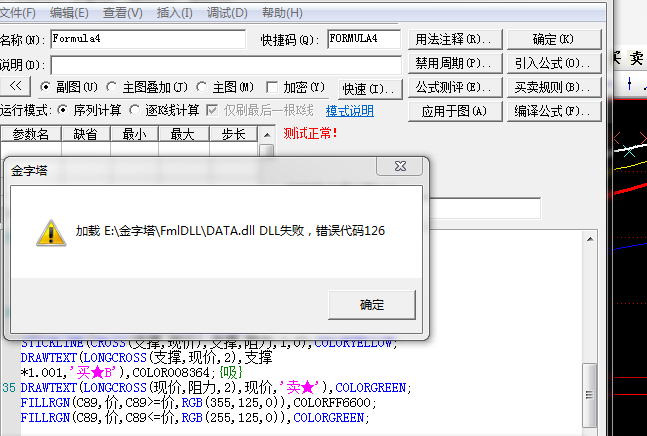The height and width of the screenshot is (436, 647).
Task: Click the 应用于图(A) button
Action: (x=455, y=111)
